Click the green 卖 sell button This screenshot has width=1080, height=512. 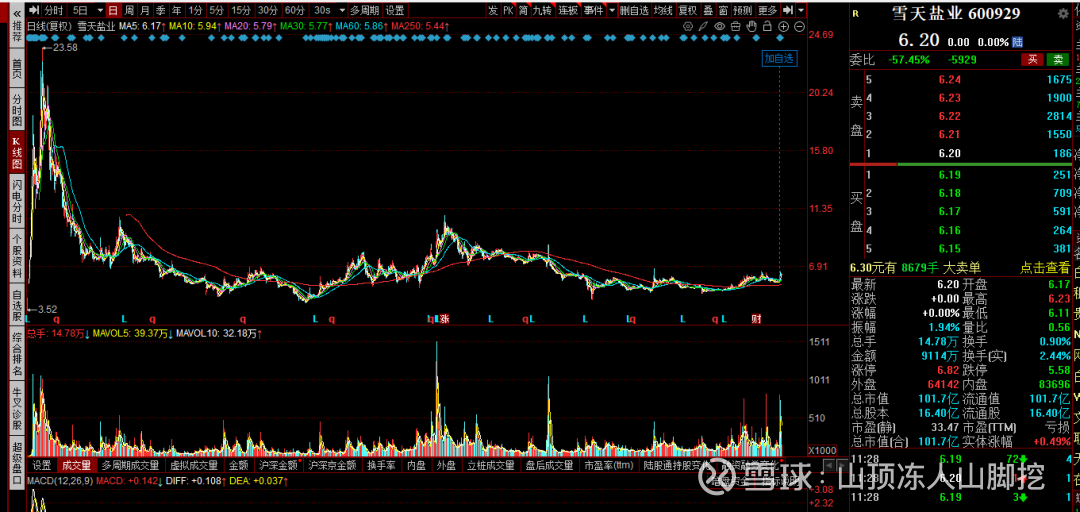point(1057,59)
